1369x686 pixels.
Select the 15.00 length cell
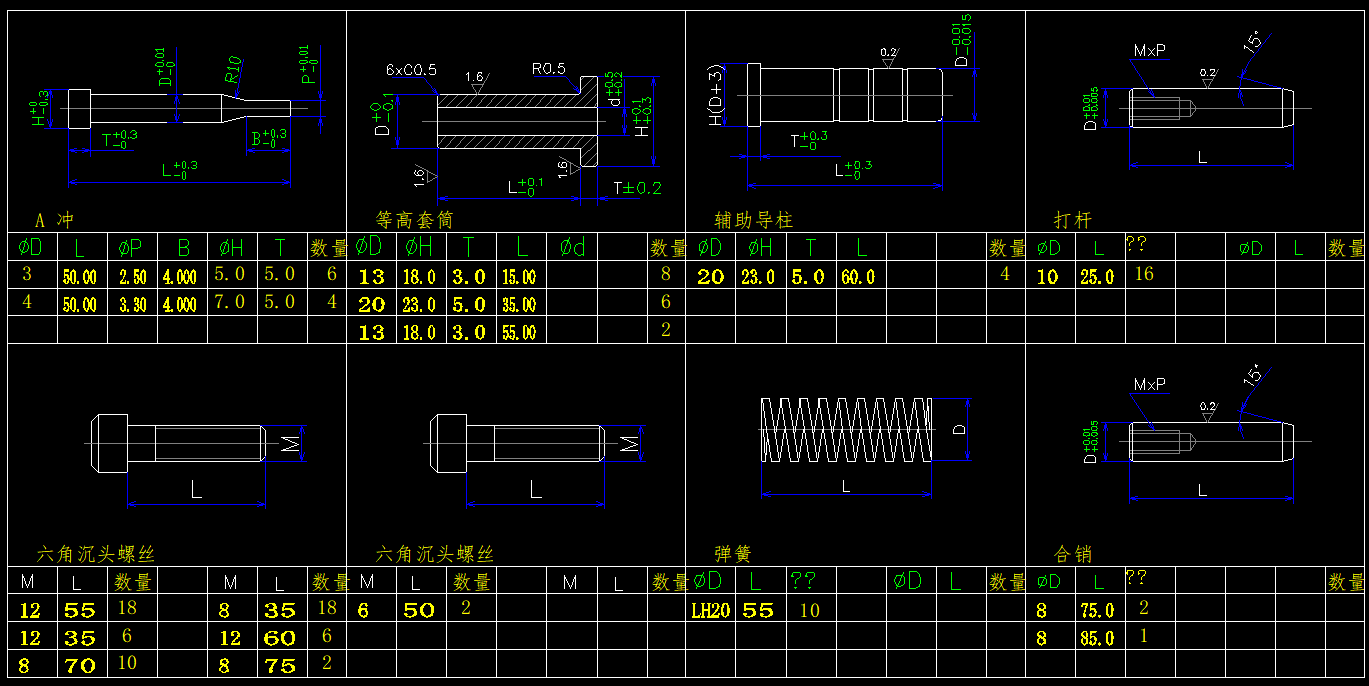click(519, 277)
